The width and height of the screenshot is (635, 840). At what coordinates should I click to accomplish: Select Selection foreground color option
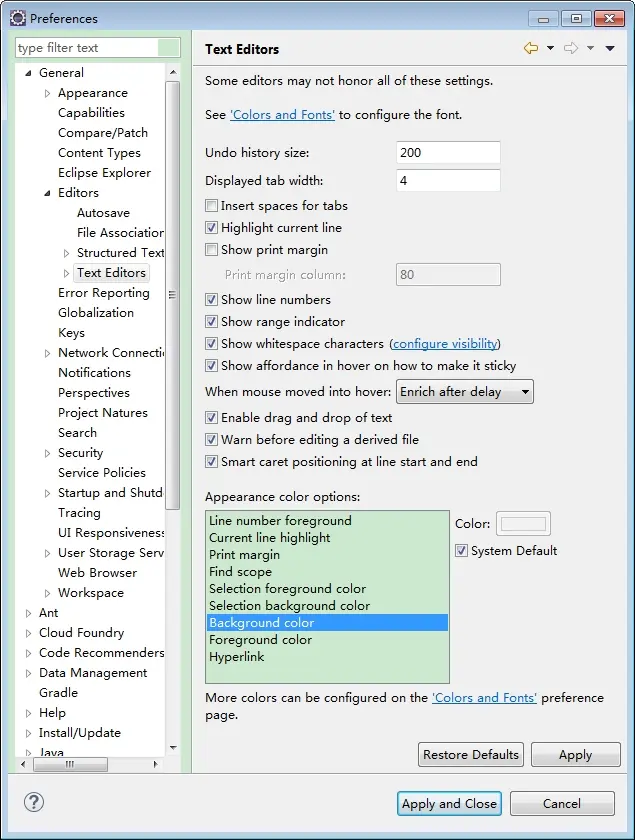tap(327, 589)
